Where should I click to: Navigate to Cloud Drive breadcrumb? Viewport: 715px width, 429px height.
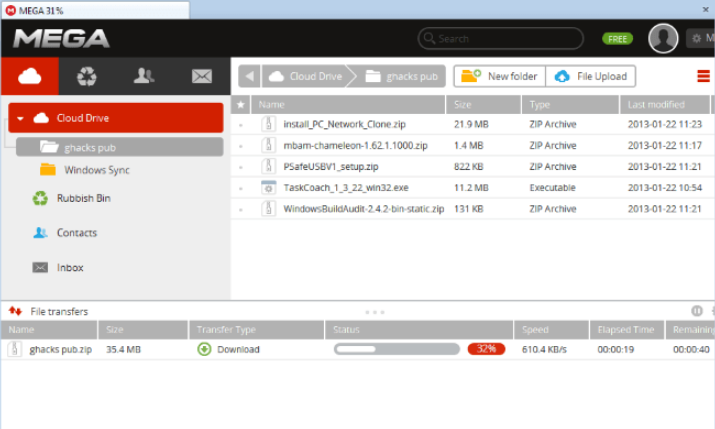[305, 76]
